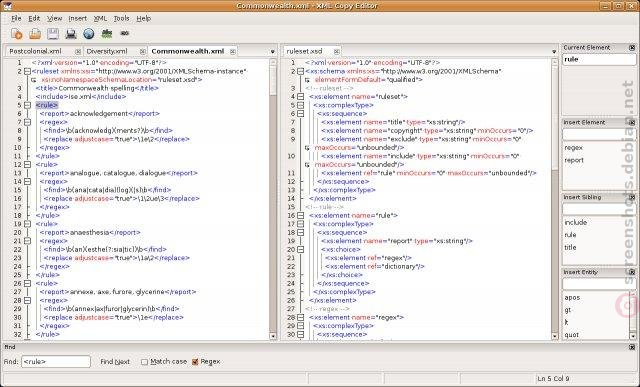This screenshot has width=640, height=387.
Task: Insert the report element from list
Action: point(574,160)
